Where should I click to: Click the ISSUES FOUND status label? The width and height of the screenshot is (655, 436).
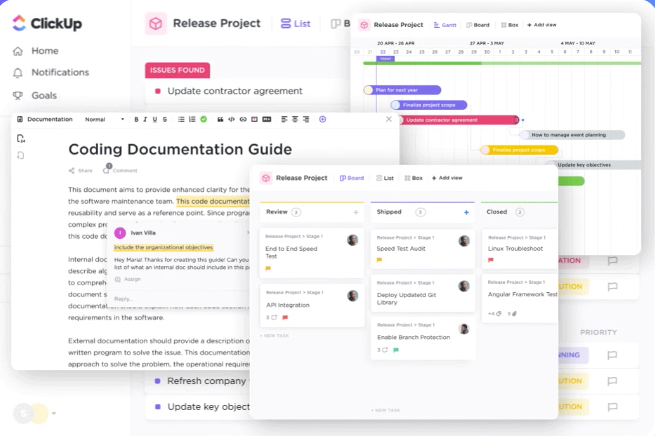point(178,70)
